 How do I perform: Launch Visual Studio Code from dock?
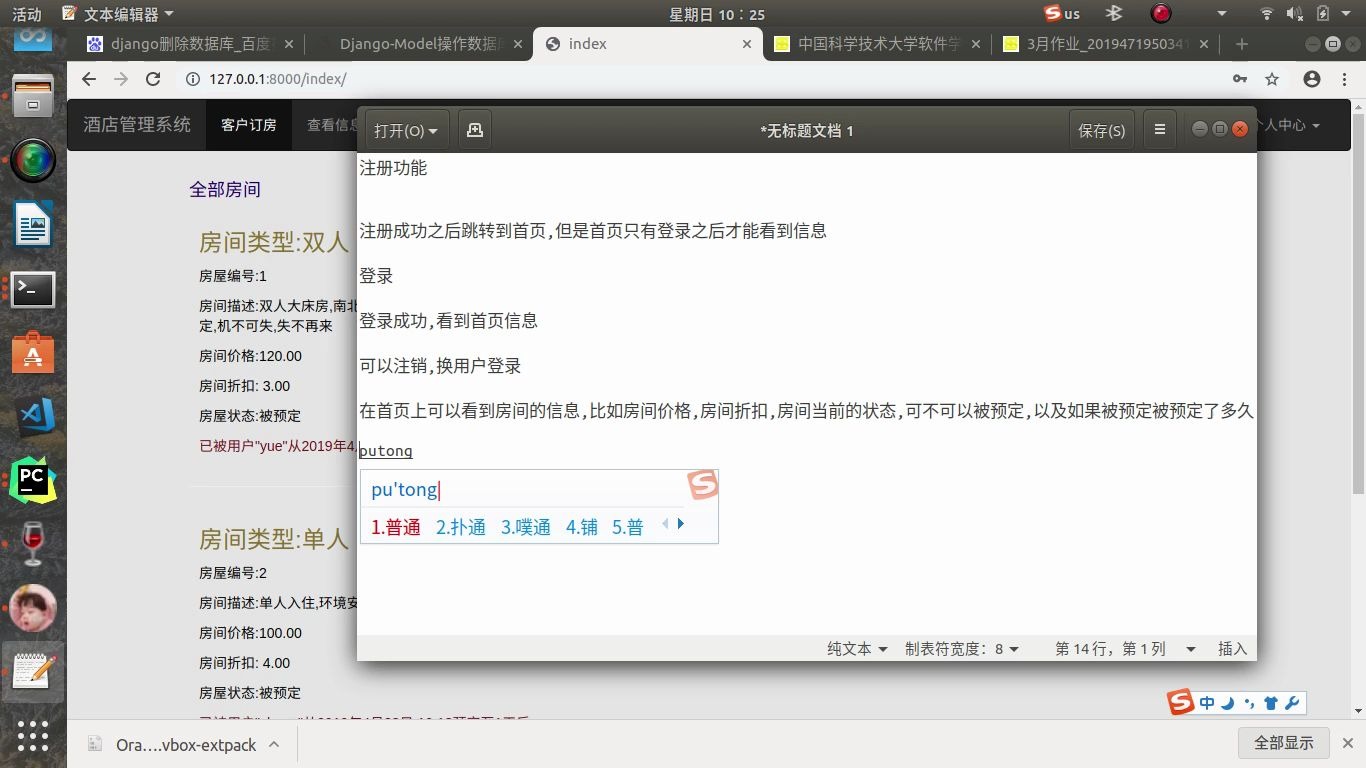(33, 417)
